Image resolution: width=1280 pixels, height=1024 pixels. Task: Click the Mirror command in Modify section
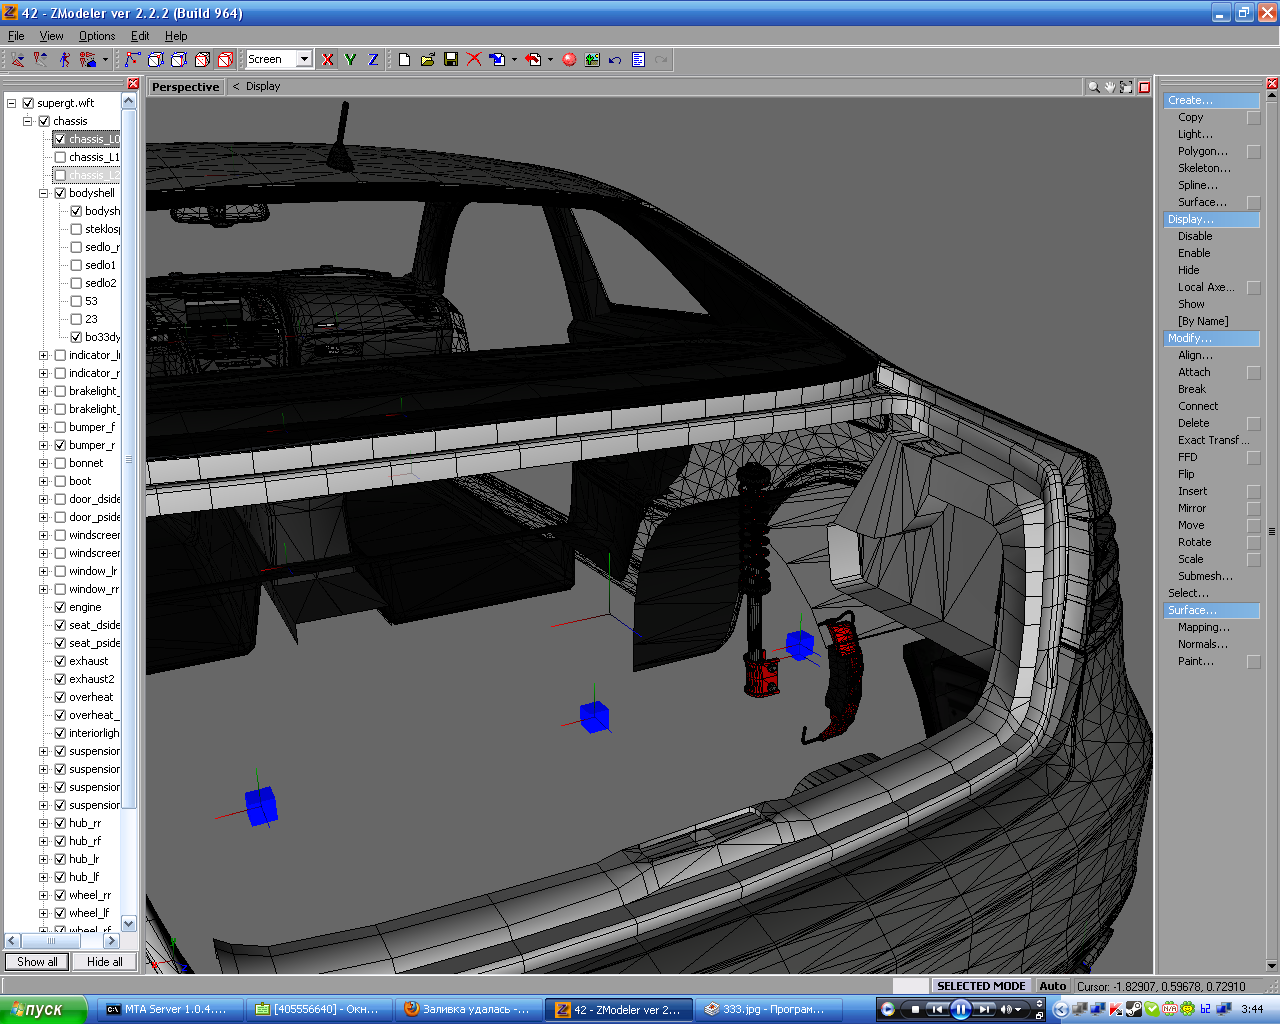[1191, 508]
